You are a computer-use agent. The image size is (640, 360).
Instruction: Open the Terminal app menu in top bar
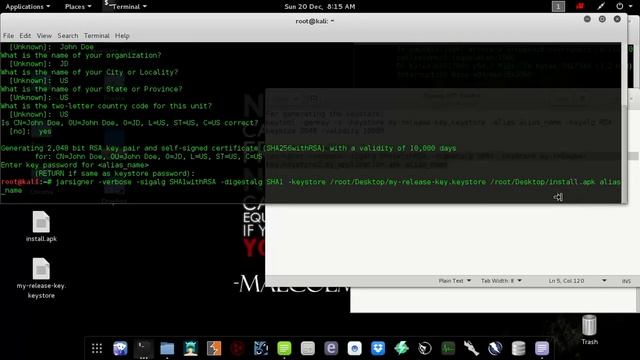click(x=125, y=7)
